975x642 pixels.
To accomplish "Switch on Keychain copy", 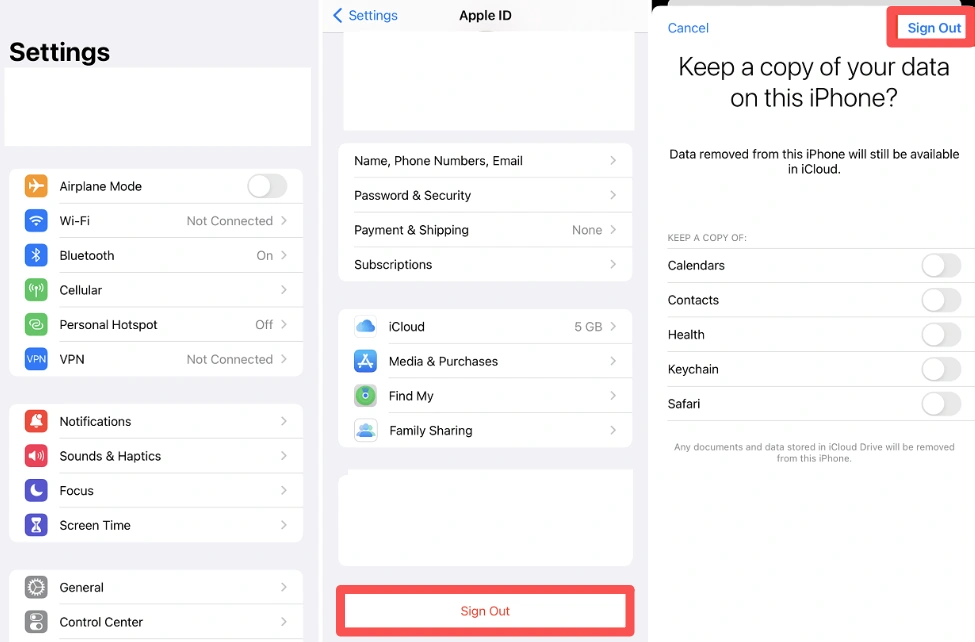I will click(x=941, y=370).
